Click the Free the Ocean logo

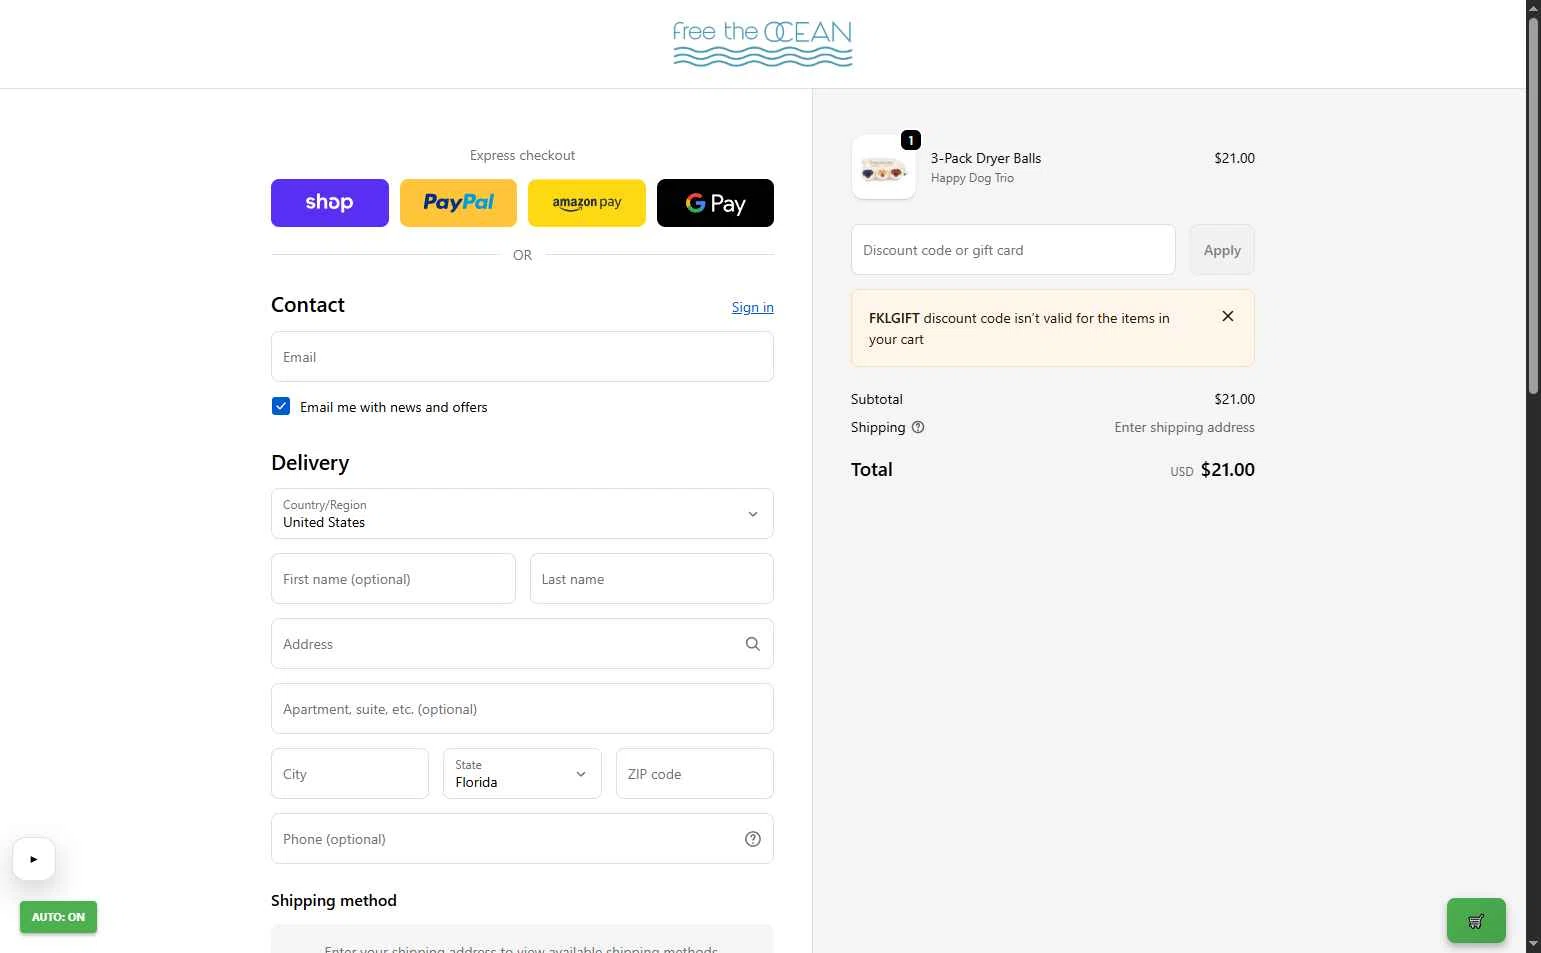[x=763, y=44]
